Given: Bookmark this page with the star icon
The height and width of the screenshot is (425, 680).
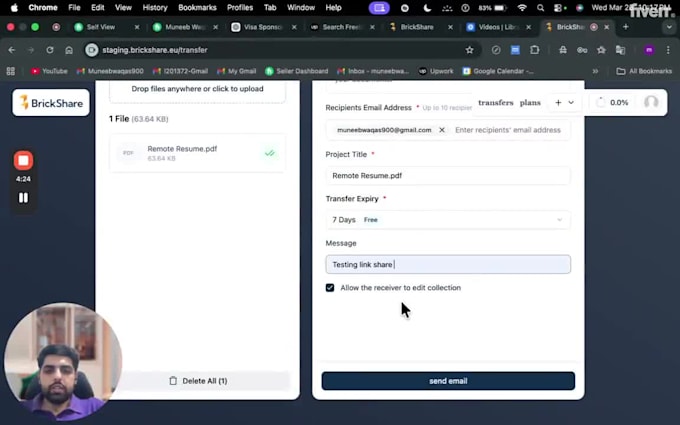Looking at the screenshot, I should [x=469, y=50].
